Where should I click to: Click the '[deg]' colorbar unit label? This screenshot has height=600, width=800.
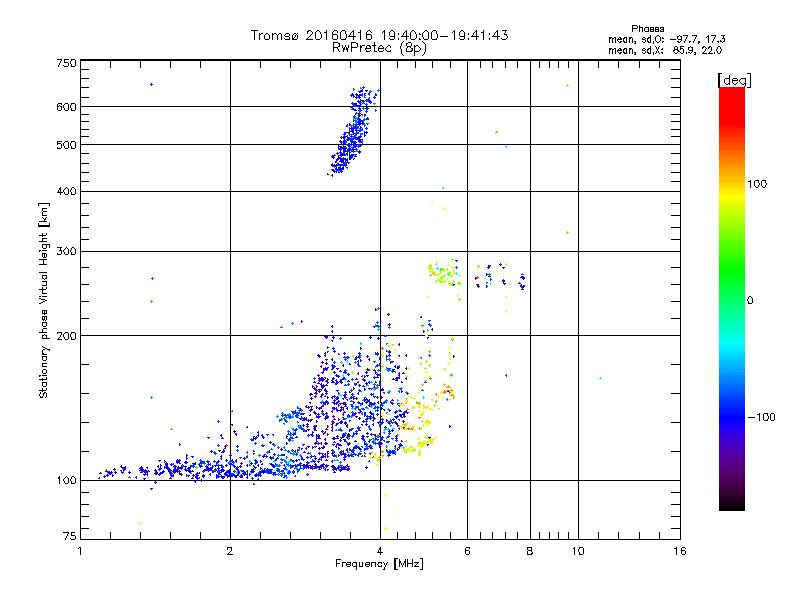tap(734, 81)
